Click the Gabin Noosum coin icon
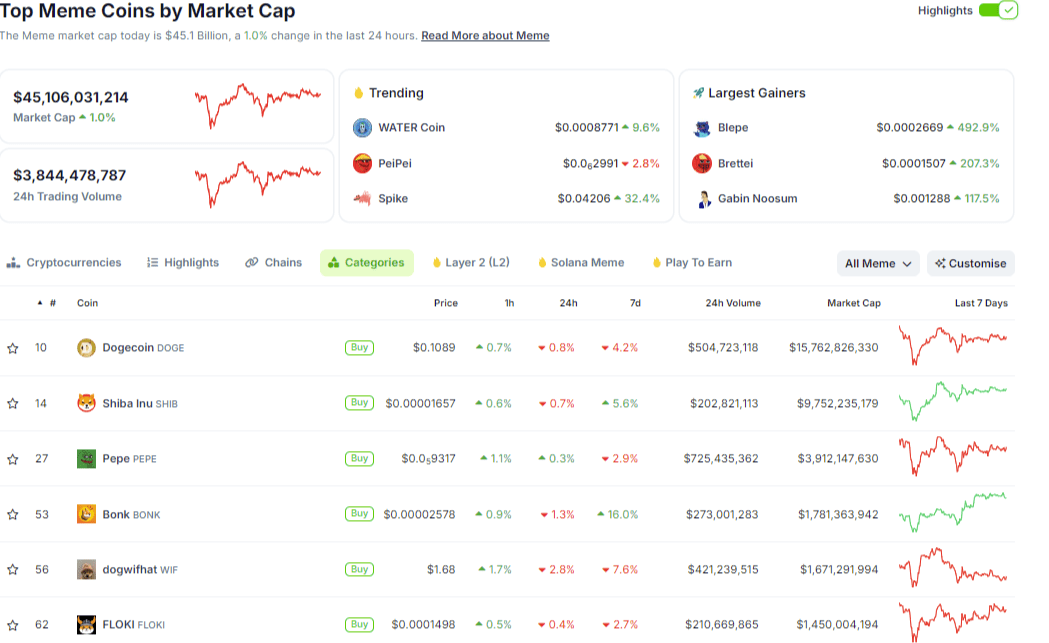This screenshot has height=643, width=1049. 704,199
